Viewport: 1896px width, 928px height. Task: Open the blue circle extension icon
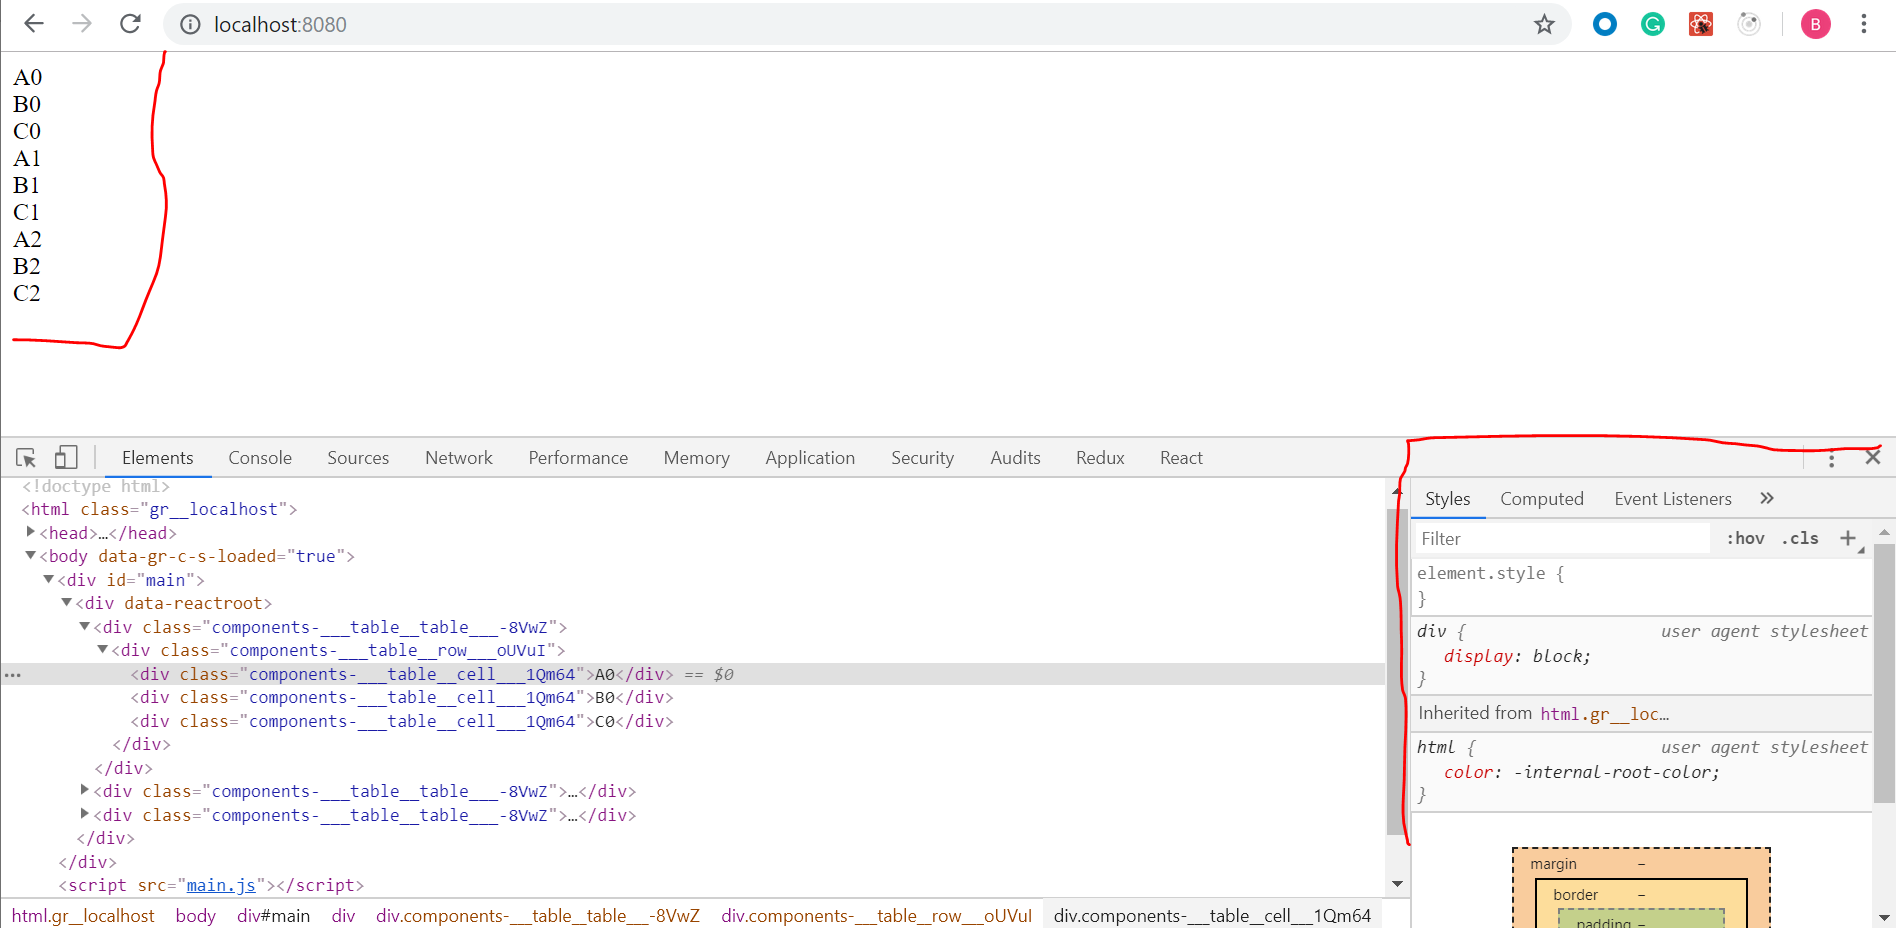click(x=1605, y=24)
